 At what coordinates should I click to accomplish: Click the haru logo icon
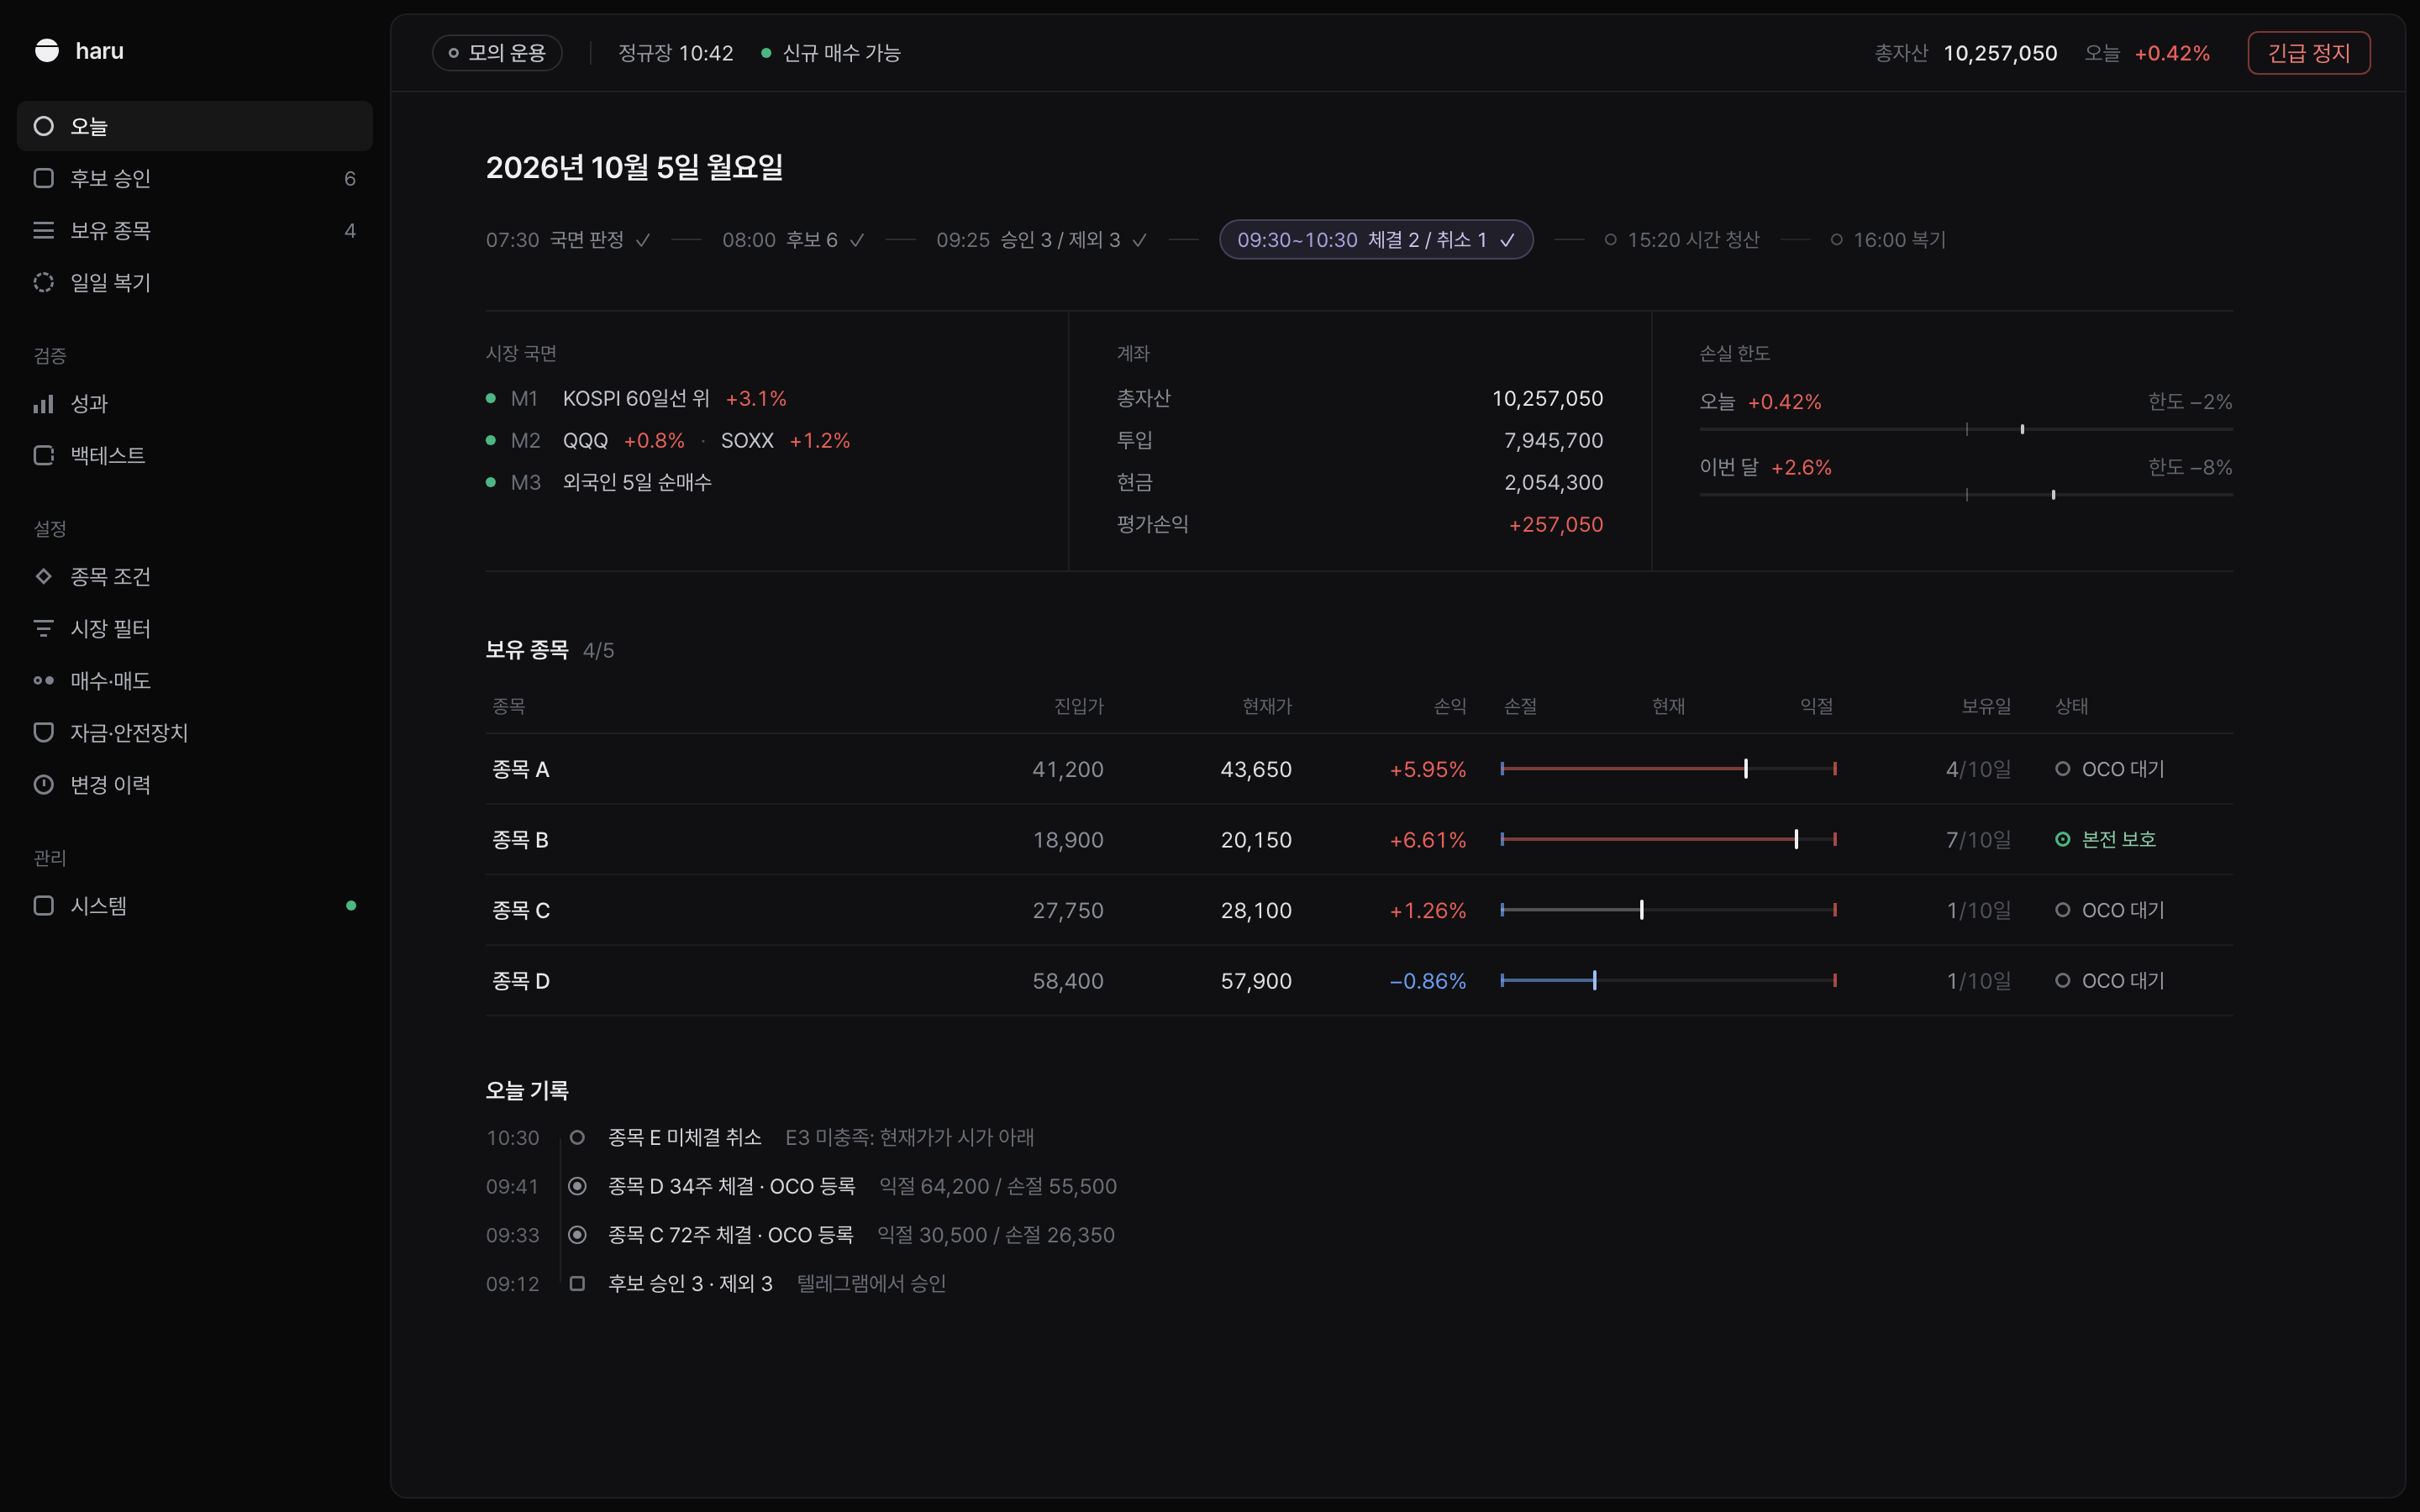point(46,51)
